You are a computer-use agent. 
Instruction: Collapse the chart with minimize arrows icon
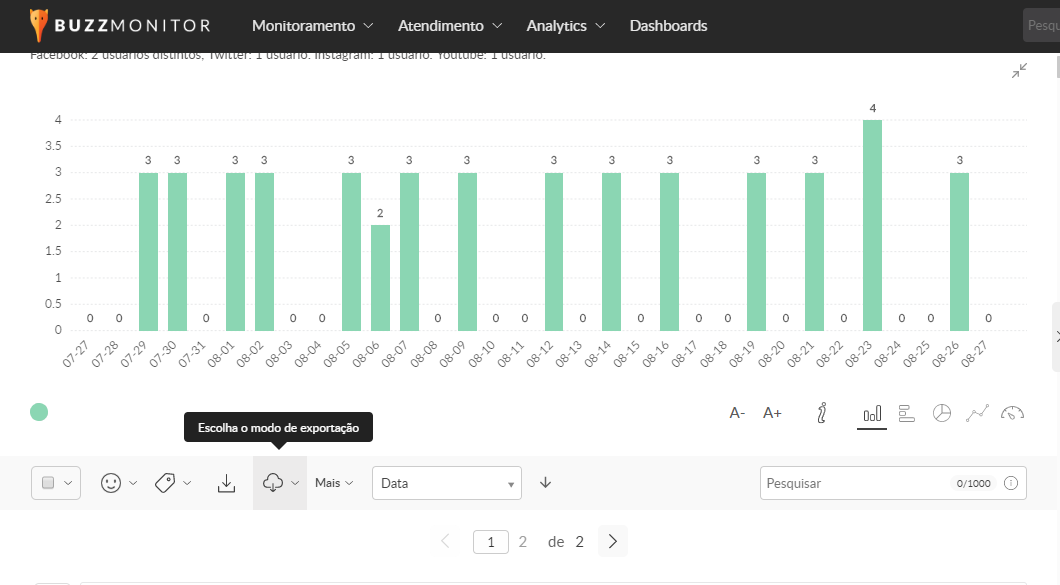coord(1019,71)
